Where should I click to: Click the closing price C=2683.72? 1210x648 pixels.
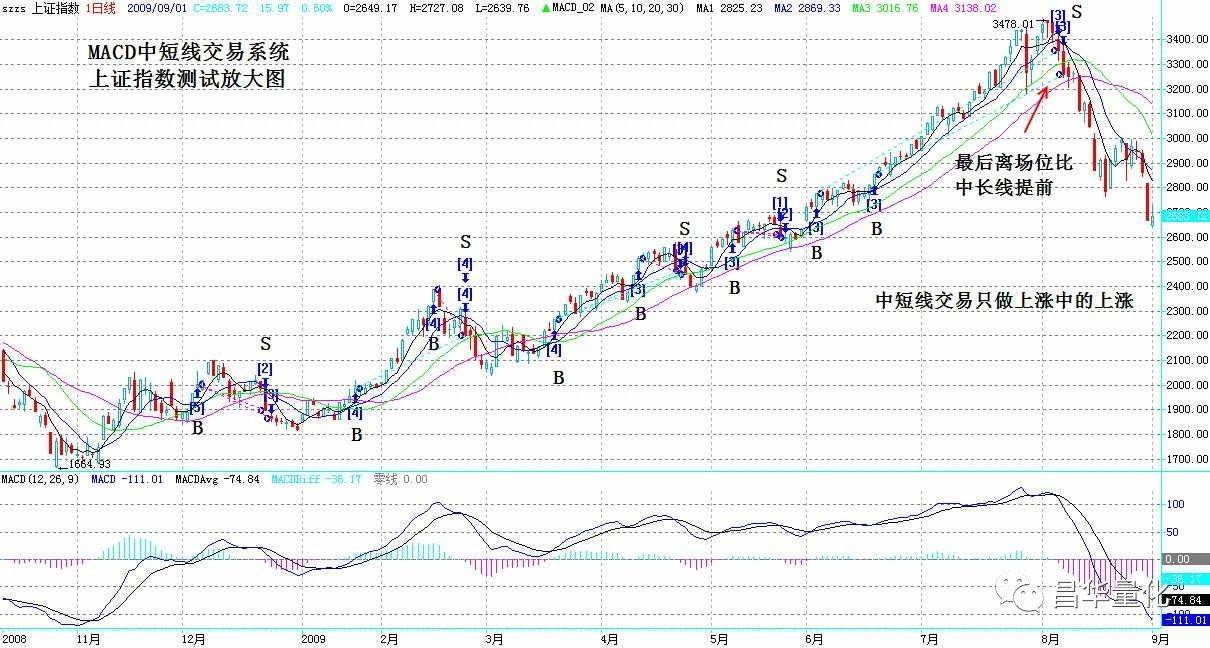pos(218,7)
